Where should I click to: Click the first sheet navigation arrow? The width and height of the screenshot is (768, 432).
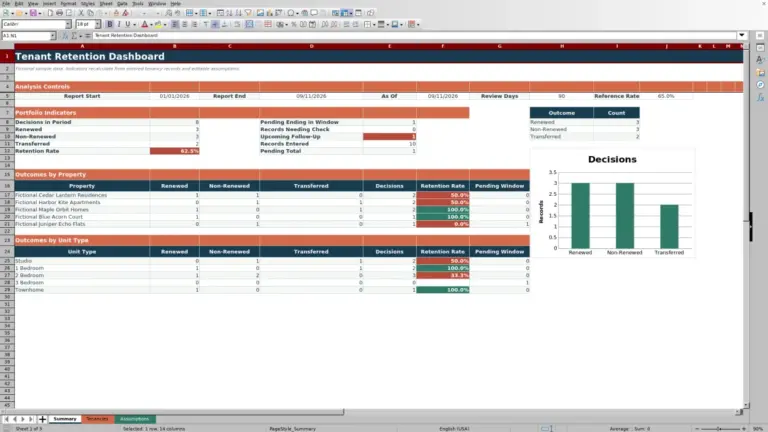click(x=6, y=419)
